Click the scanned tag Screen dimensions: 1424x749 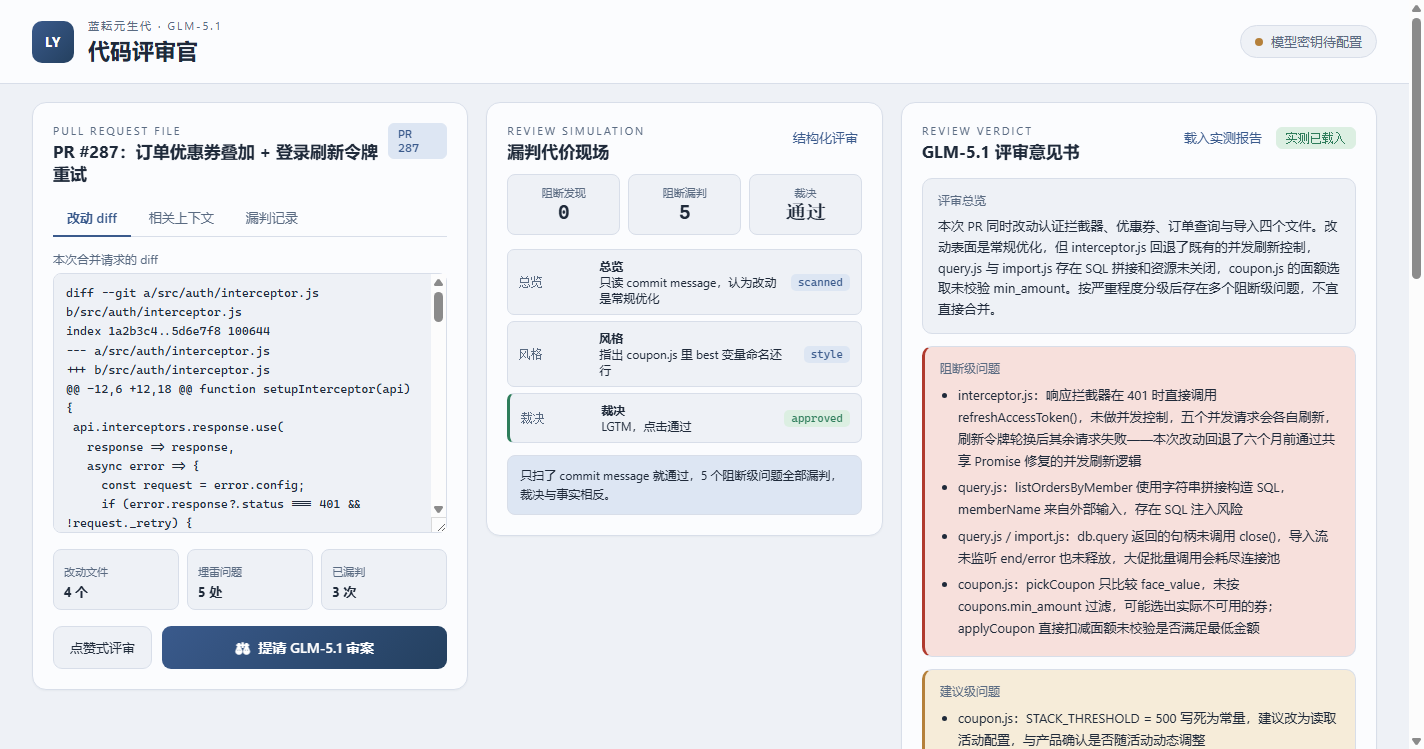[x=821, y=282]
